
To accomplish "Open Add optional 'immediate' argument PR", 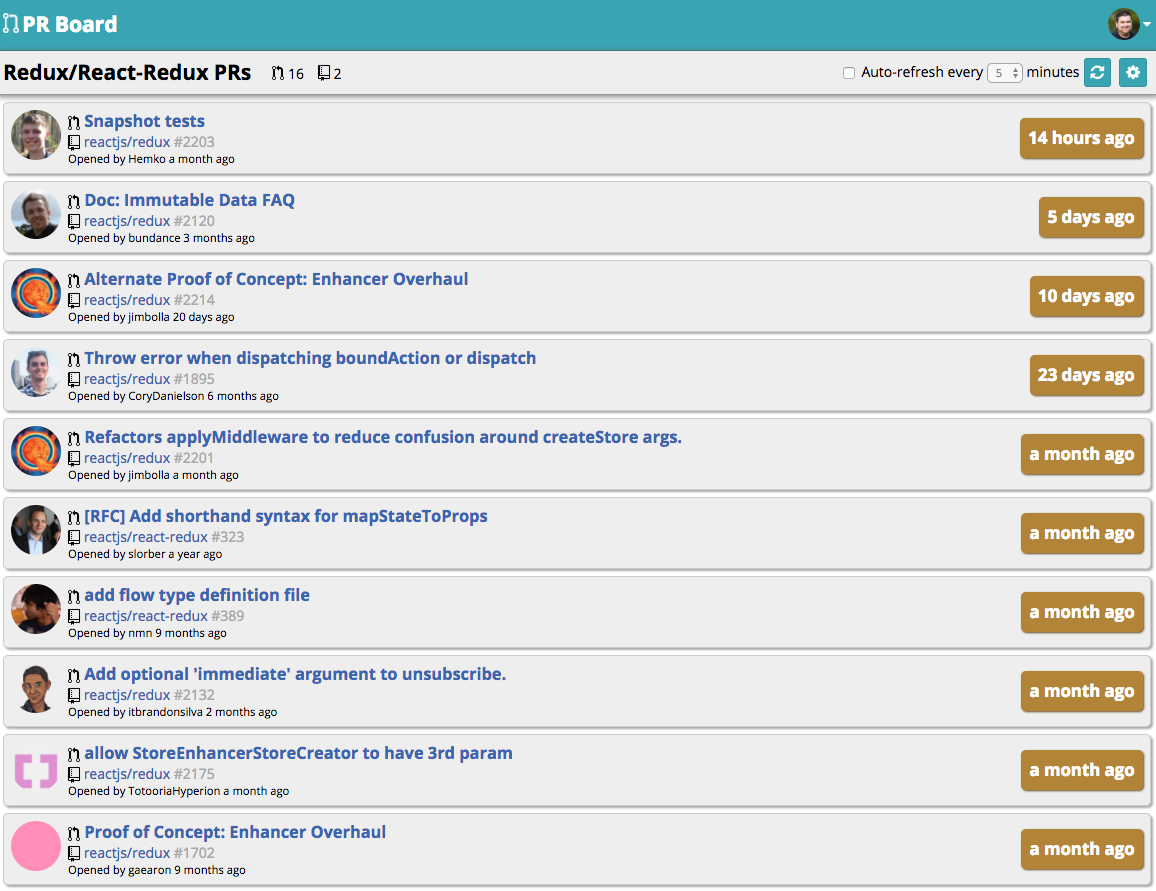I will tap(295, 673).
